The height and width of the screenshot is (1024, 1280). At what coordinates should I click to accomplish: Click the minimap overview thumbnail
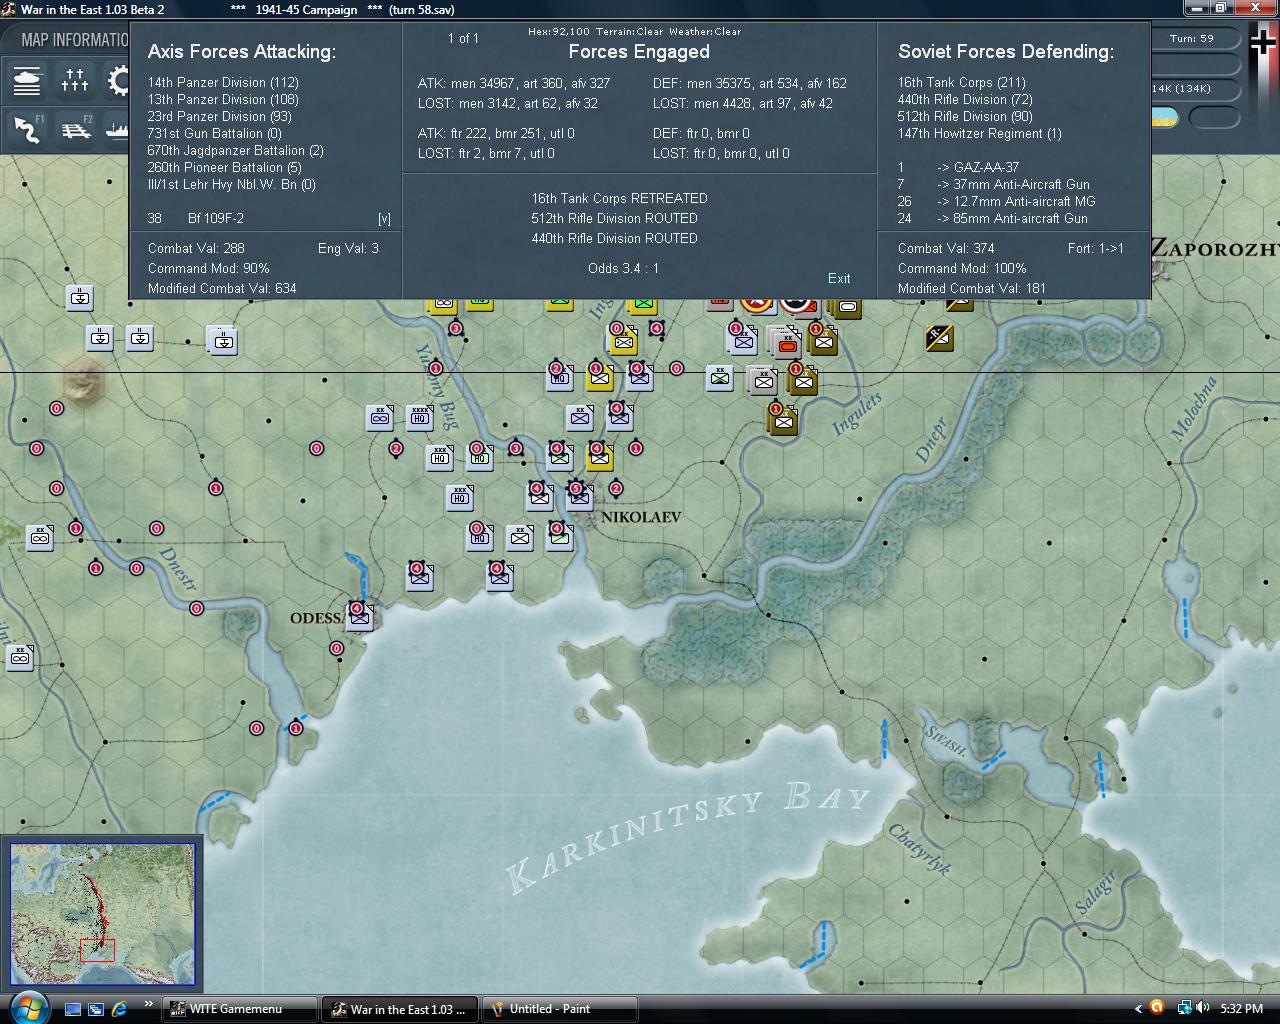click(102, 914)
